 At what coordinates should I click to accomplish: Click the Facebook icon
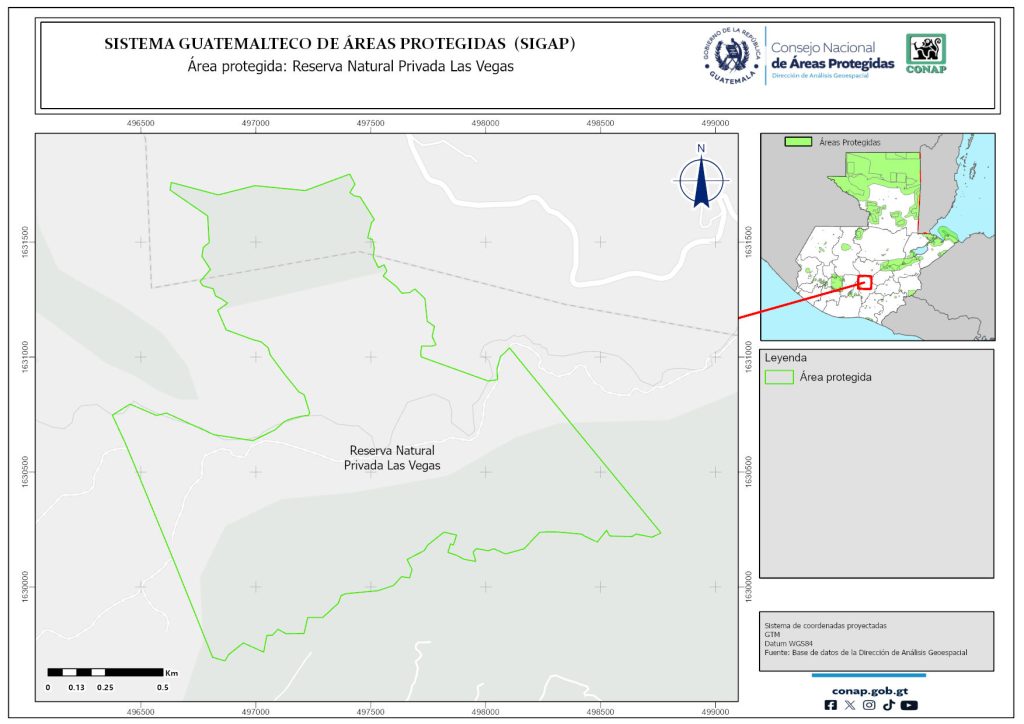tap(831, 705)
